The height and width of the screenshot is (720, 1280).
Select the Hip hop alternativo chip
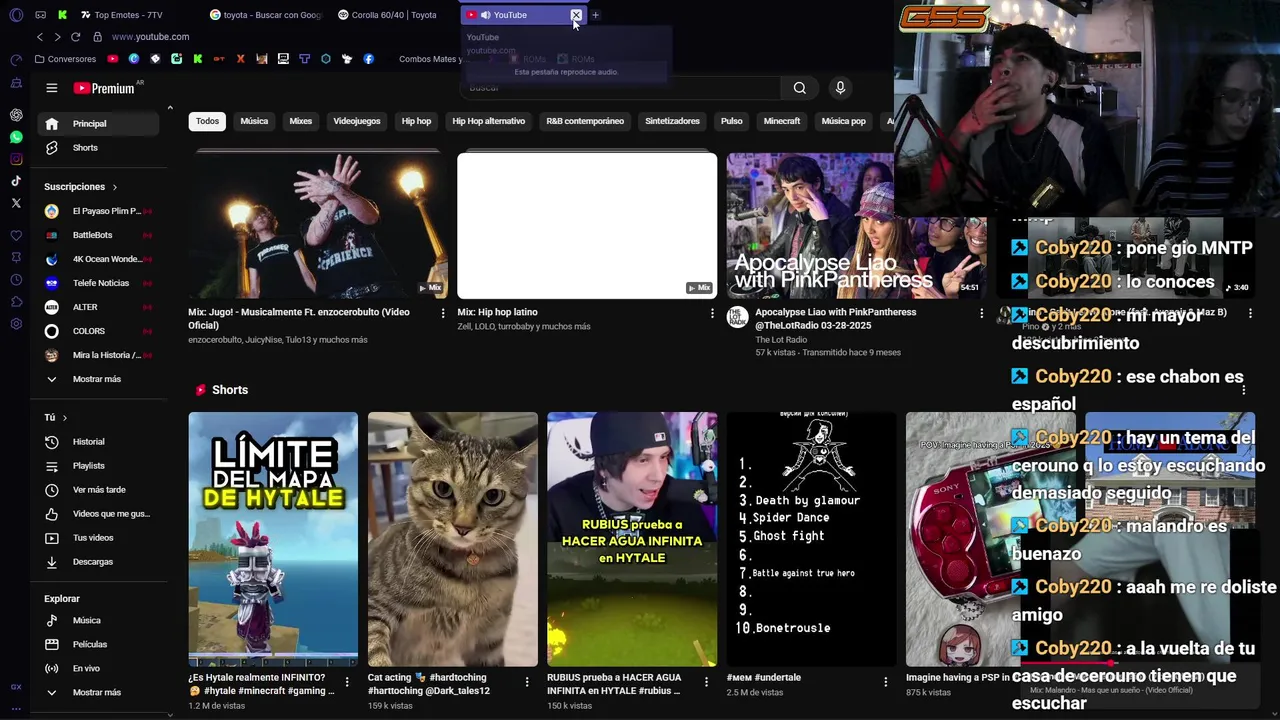[x=488, y=121]
